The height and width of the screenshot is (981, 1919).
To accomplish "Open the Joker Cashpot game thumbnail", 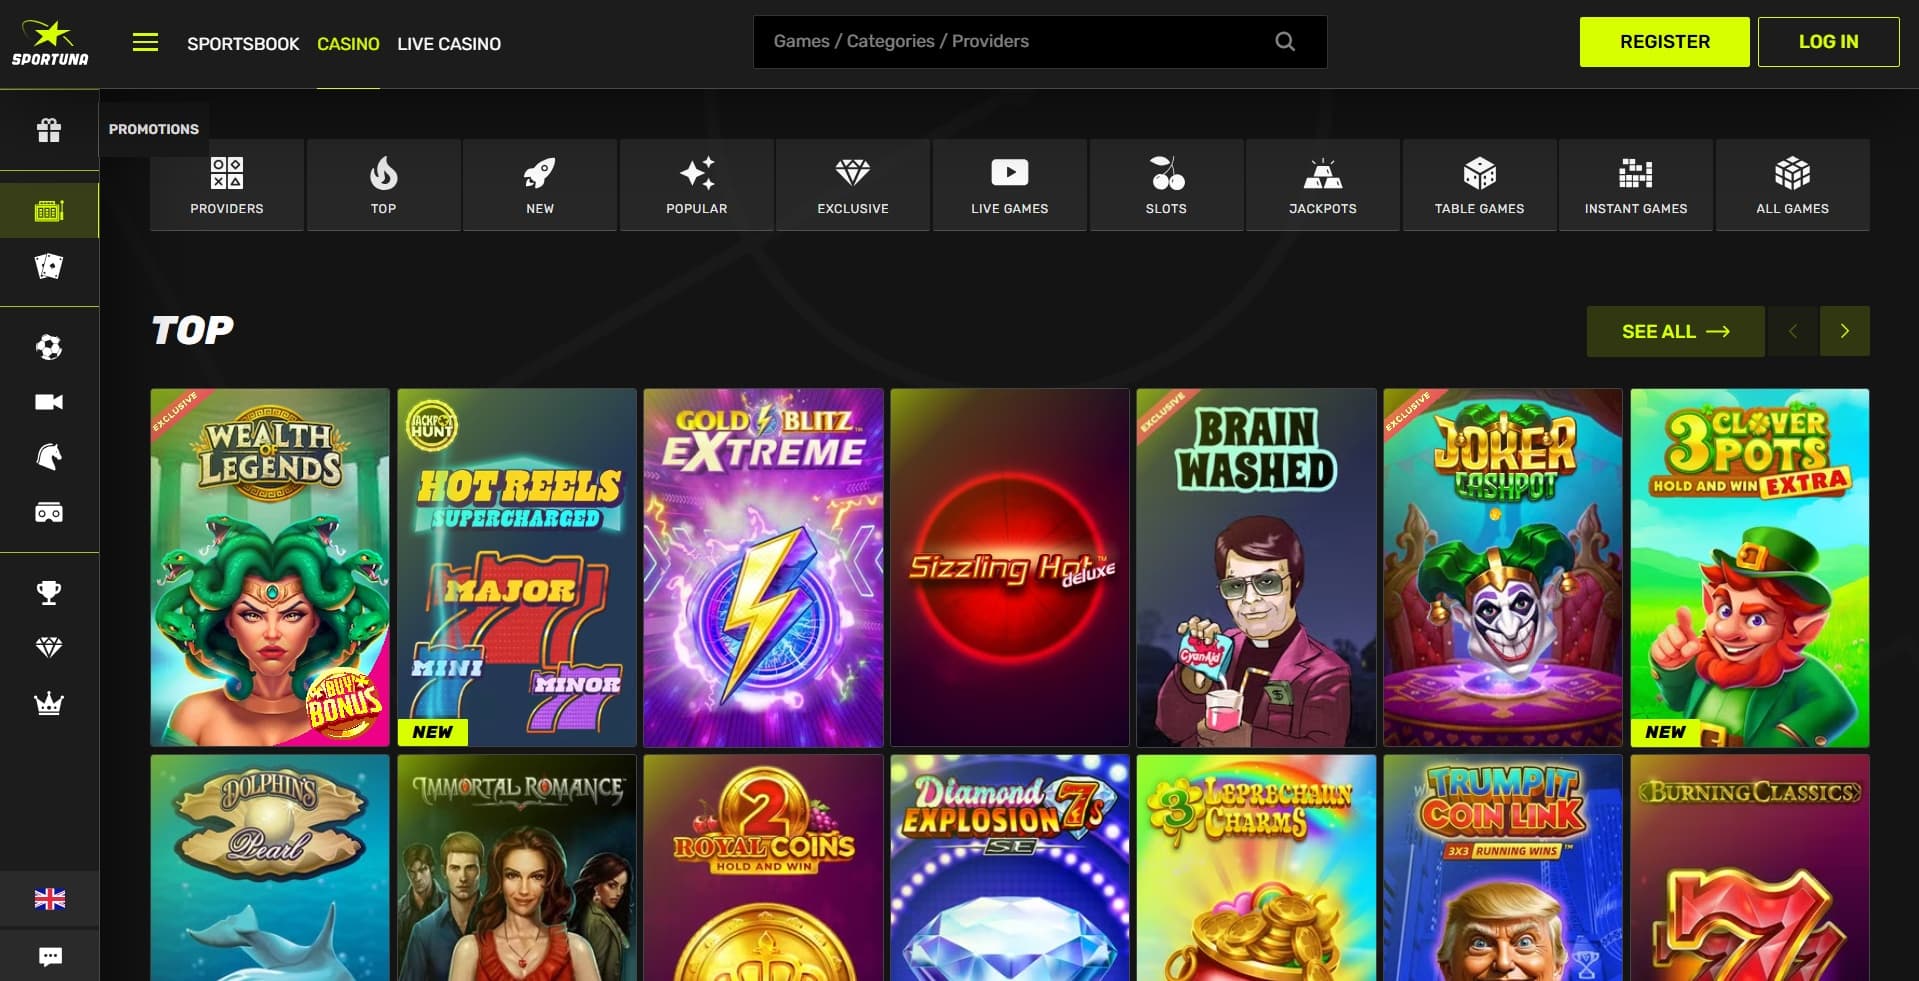I will click(1503, 567).
